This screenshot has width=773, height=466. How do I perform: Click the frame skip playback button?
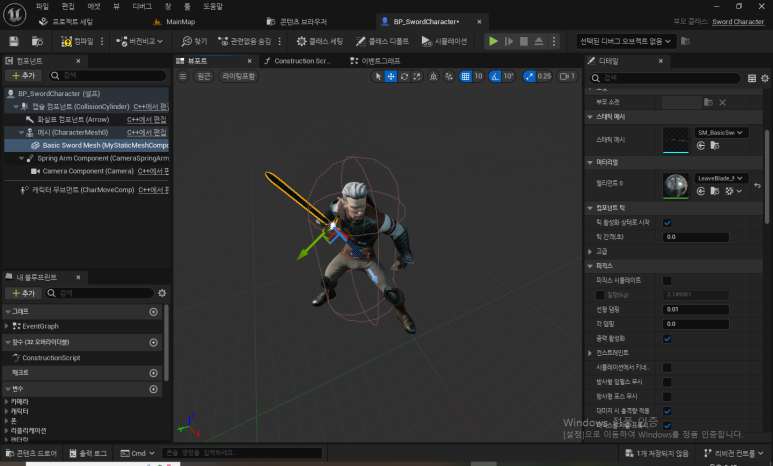pos(509,41)
